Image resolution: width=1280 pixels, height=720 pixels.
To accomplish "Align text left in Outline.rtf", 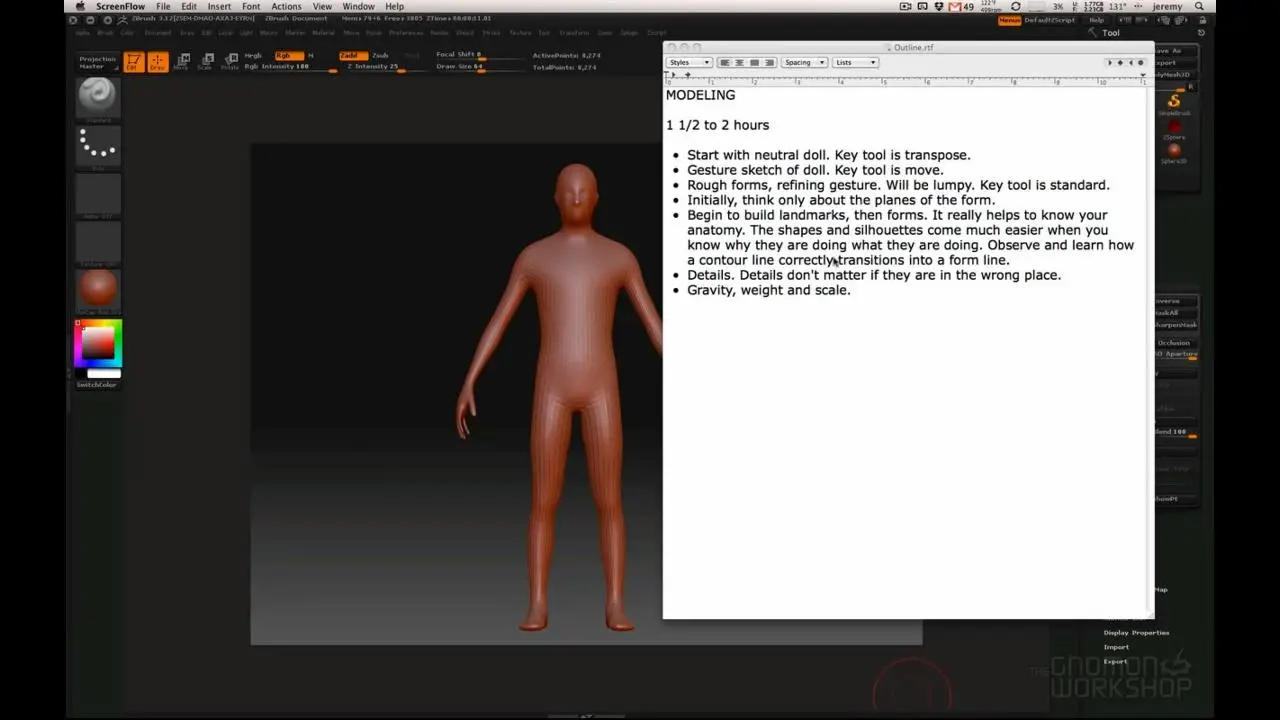I will [x=725, y=62].
